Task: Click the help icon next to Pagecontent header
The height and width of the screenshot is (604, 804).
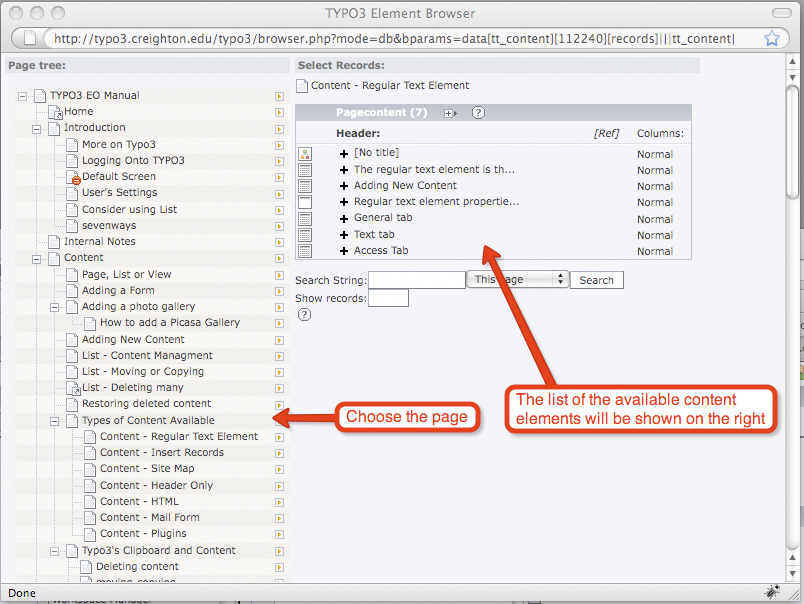Action: click(478, 113)
